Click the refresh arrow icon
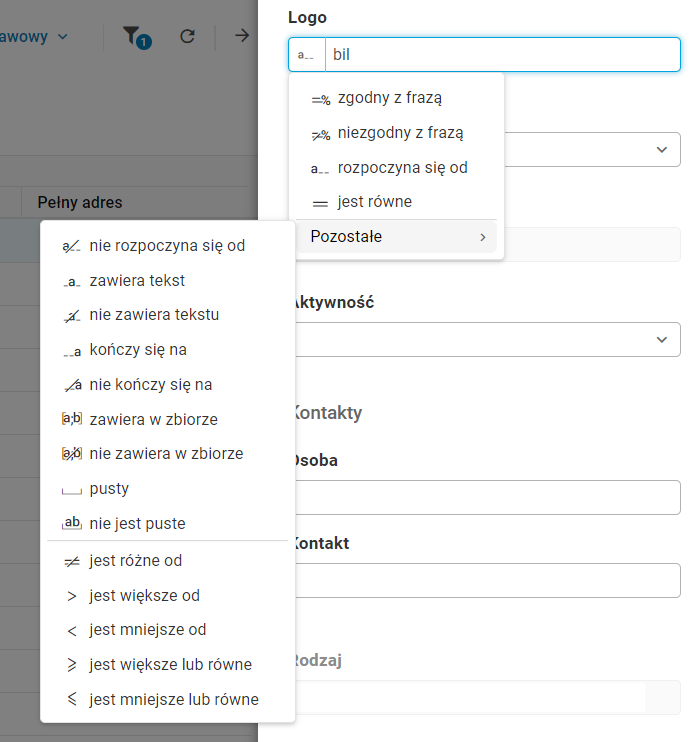The height and width of the screenshot is (742, 694). (x=187, y=37)
